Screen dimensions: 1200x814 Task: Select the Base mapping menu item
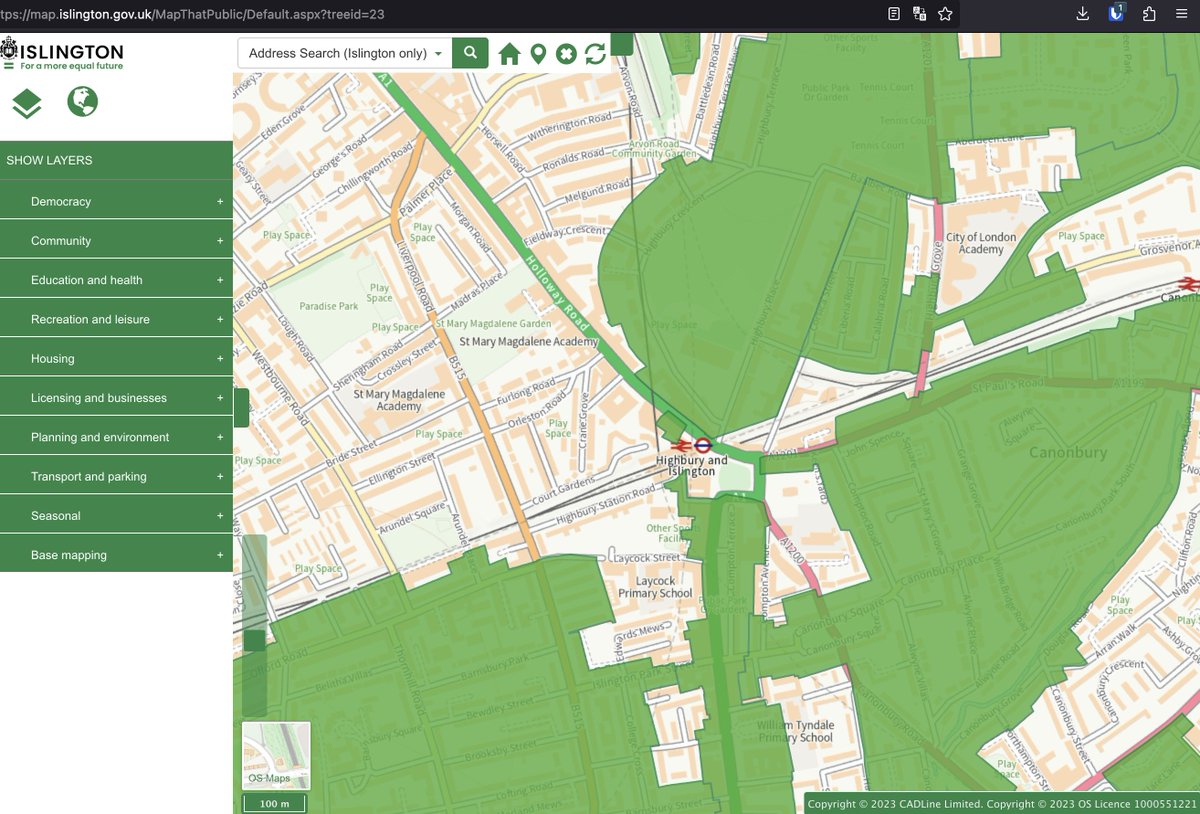coord(116,555)
